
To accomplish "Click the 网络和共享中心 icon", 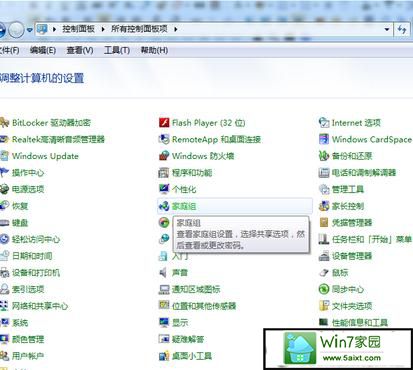I will point(4,306).
